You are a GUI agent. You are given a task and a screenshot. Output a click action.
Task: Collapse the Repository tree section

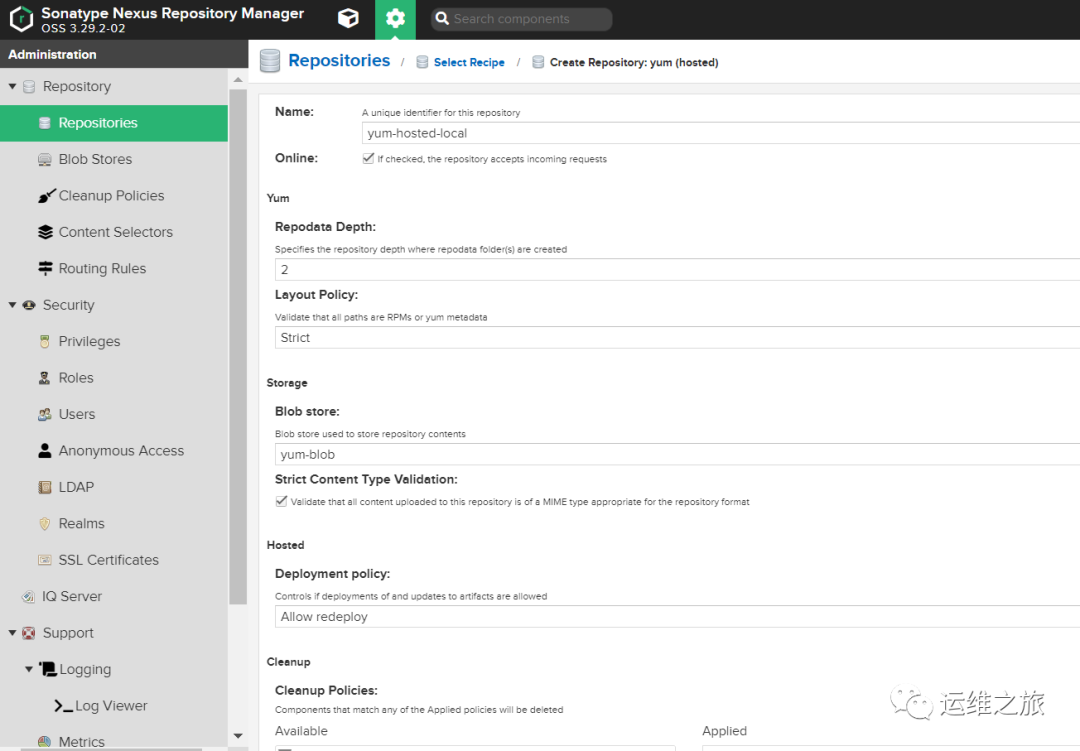coord(12,86)
